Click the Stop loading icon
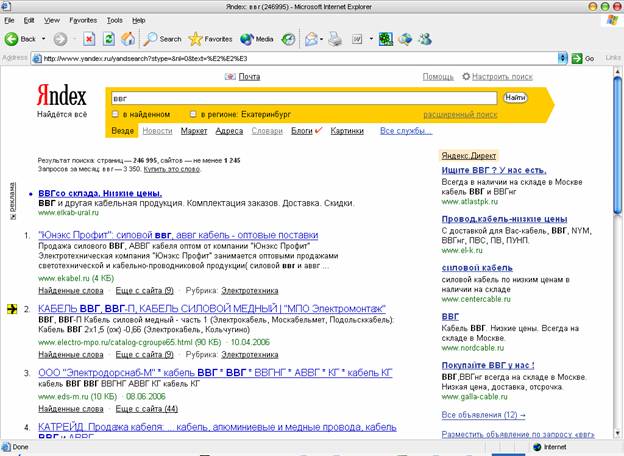The height and width of the screenshot is (456, 624). [x=89, y=39]
